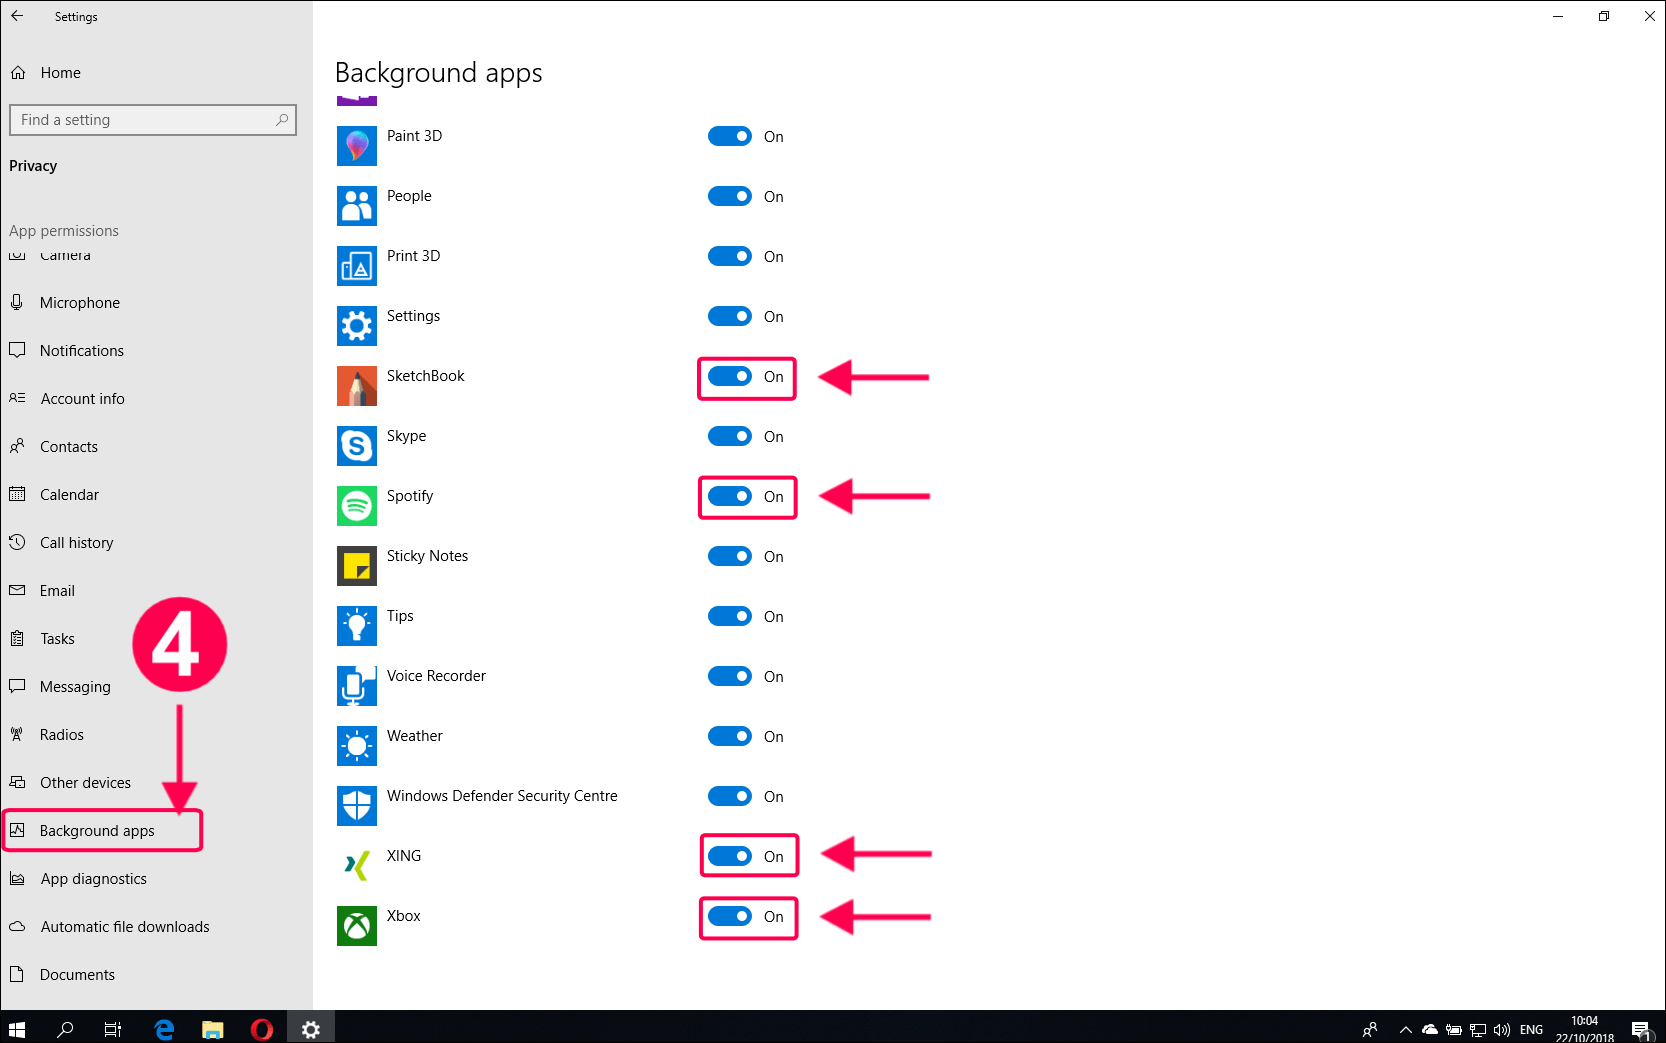Open Windows Start menu

[x=17, y=1029]
